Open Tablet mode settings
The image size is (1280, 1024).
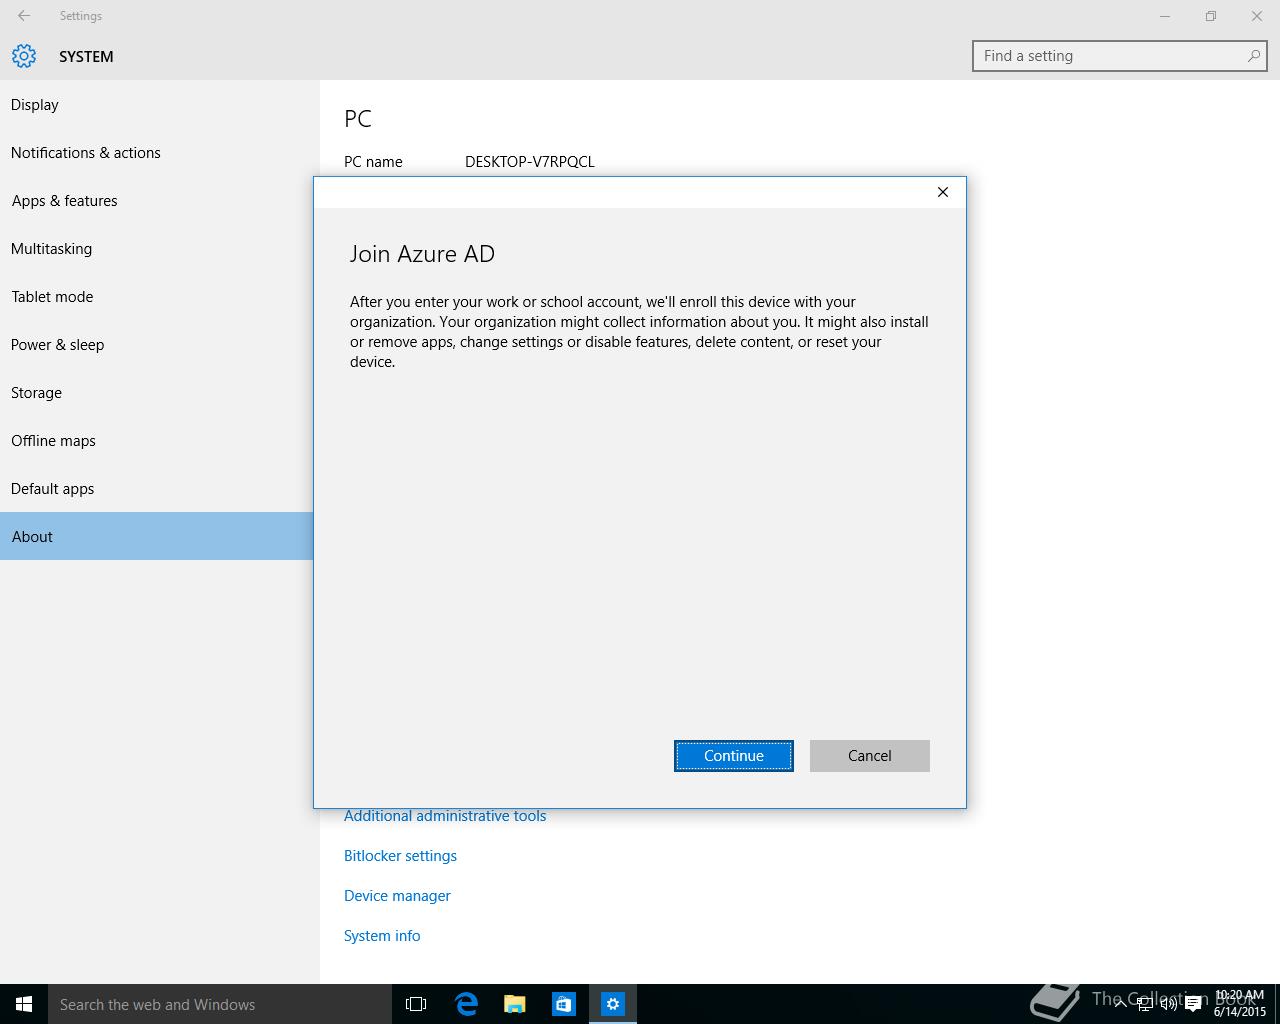point(156,297)
